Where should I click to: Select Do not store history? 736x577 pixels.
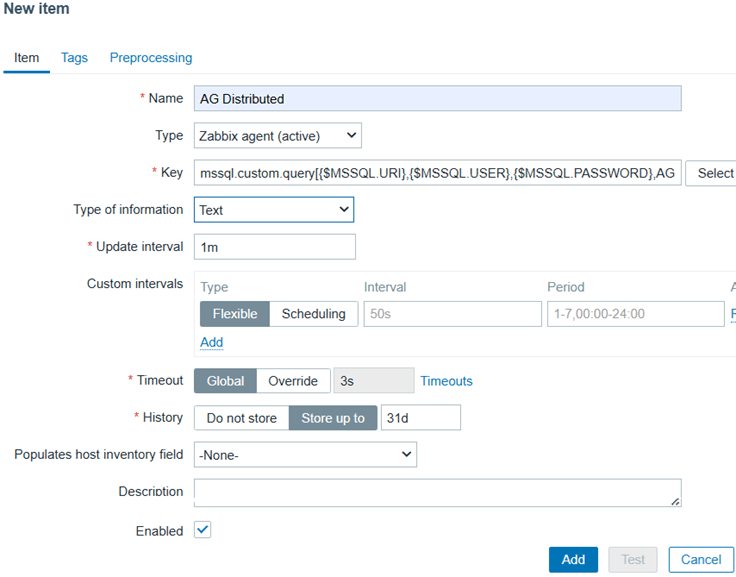point(241,418)
